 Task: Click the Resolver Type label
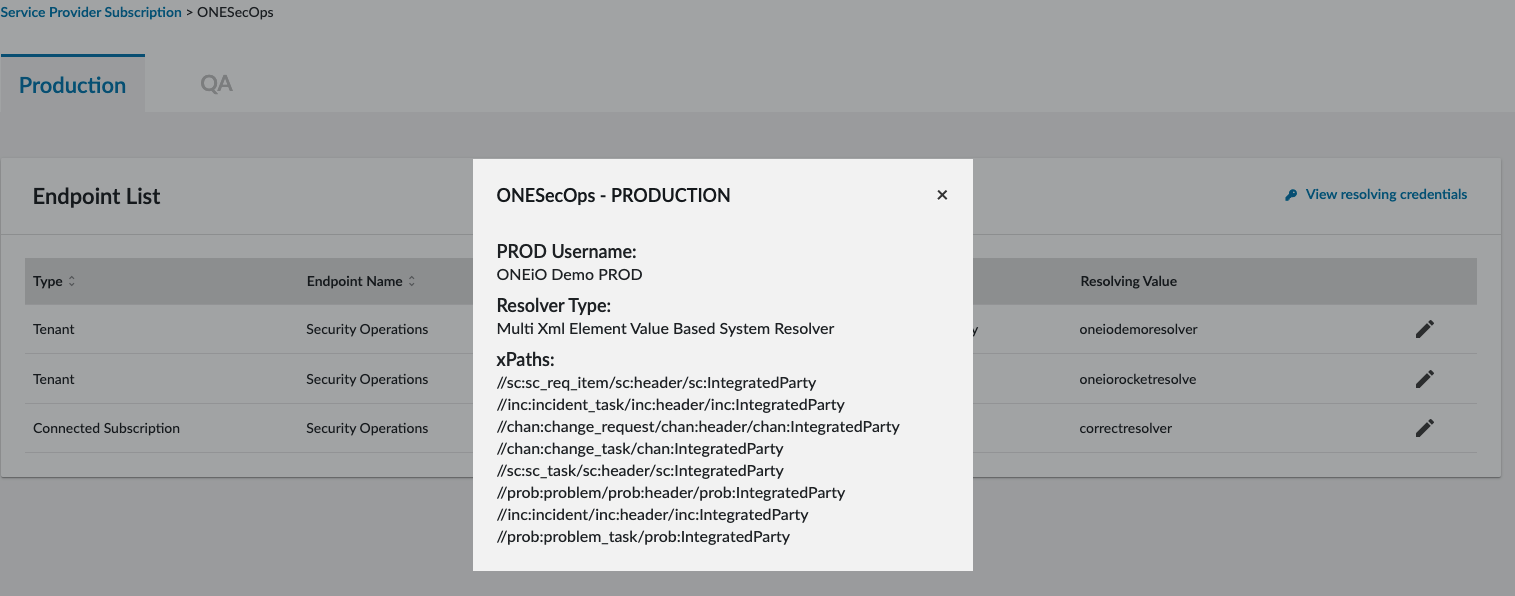point(554,305)
